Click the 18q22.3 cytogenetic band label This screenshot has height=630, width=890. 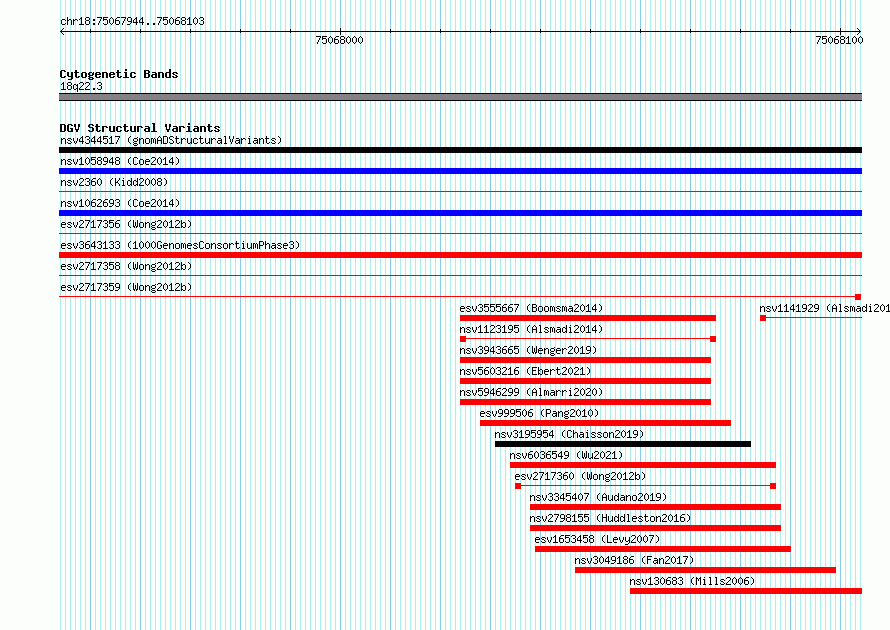pos(81,86)
